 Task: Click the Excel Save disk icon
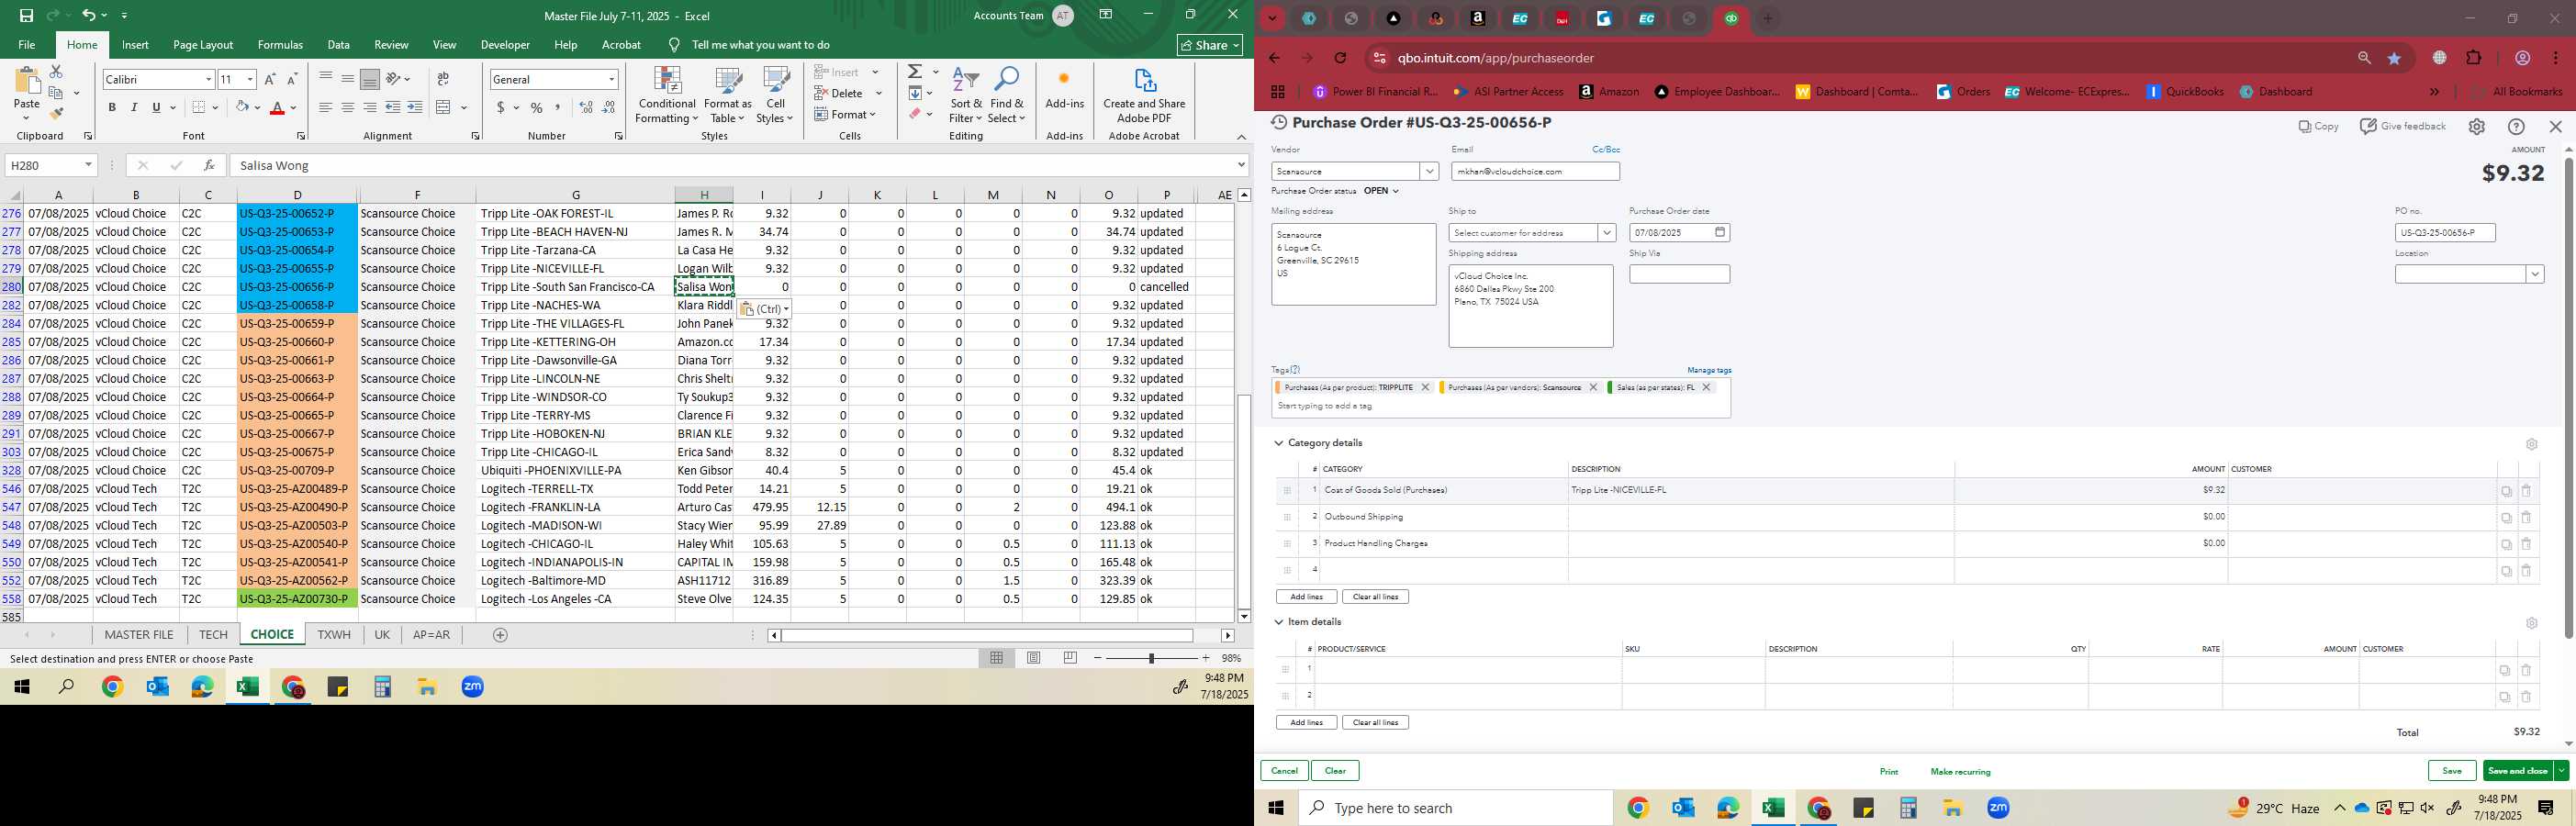tap(26, 15)
